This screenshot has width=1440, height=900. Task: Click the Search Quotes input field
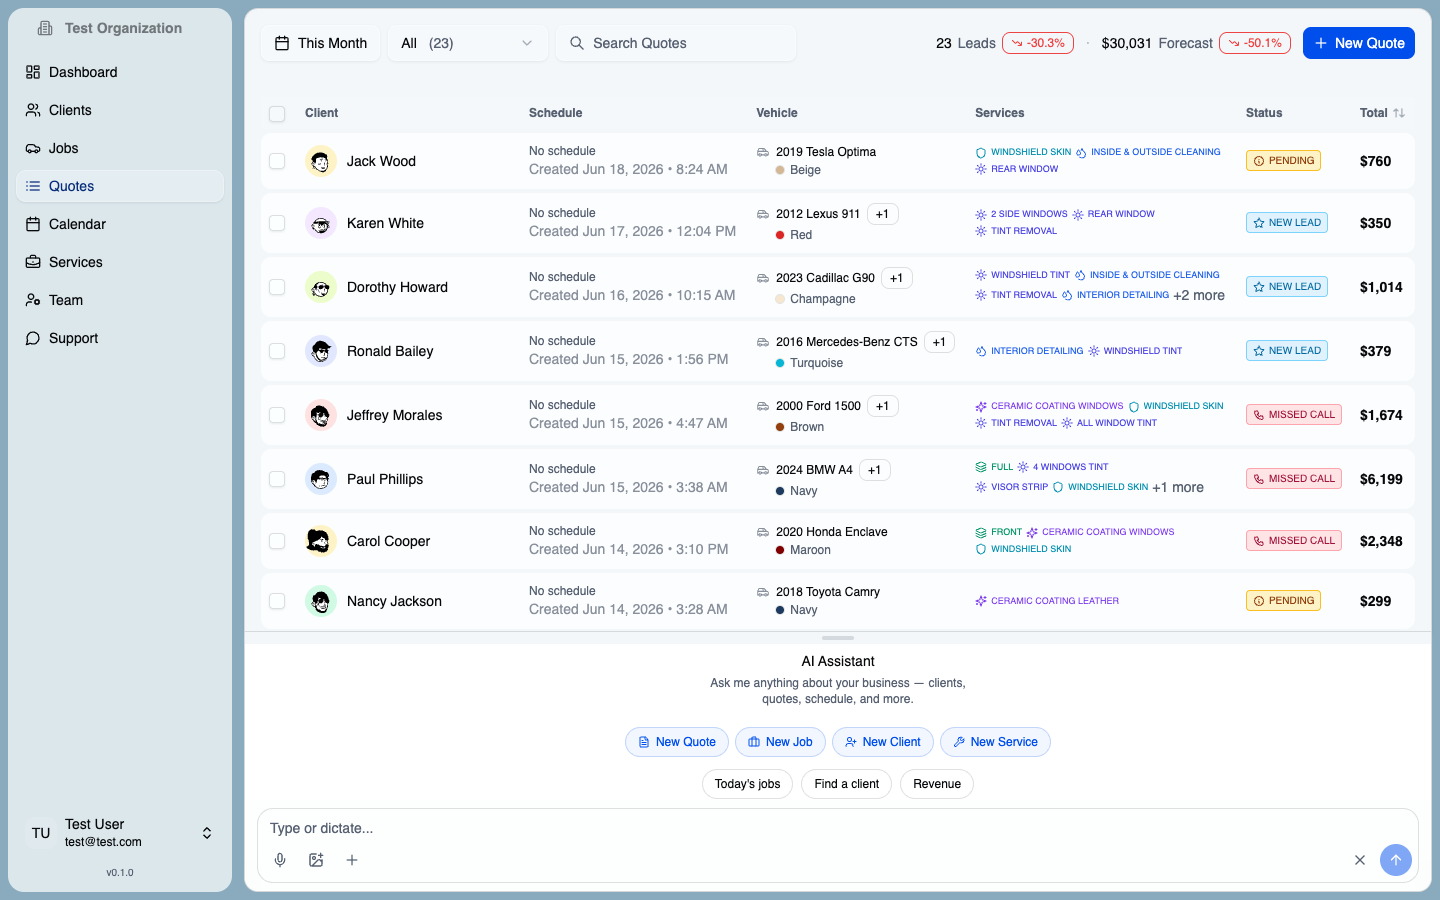coord(676,43)
